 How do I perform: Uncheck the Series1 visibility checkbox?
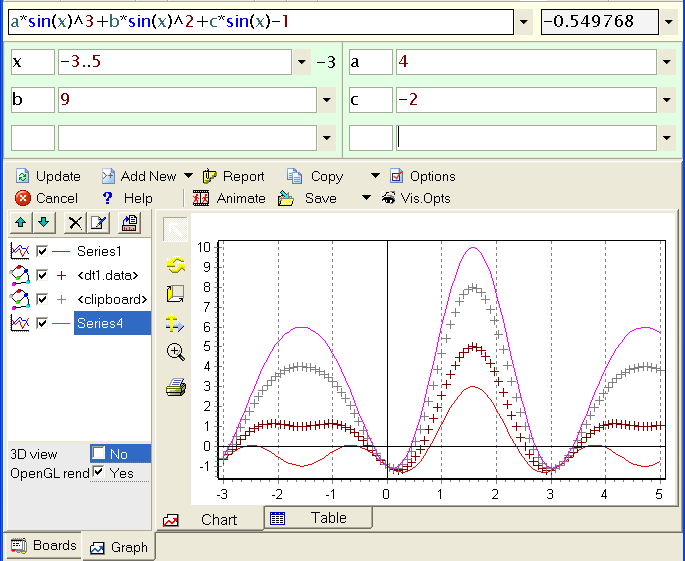pyautogui.click(x=42, y=251)
